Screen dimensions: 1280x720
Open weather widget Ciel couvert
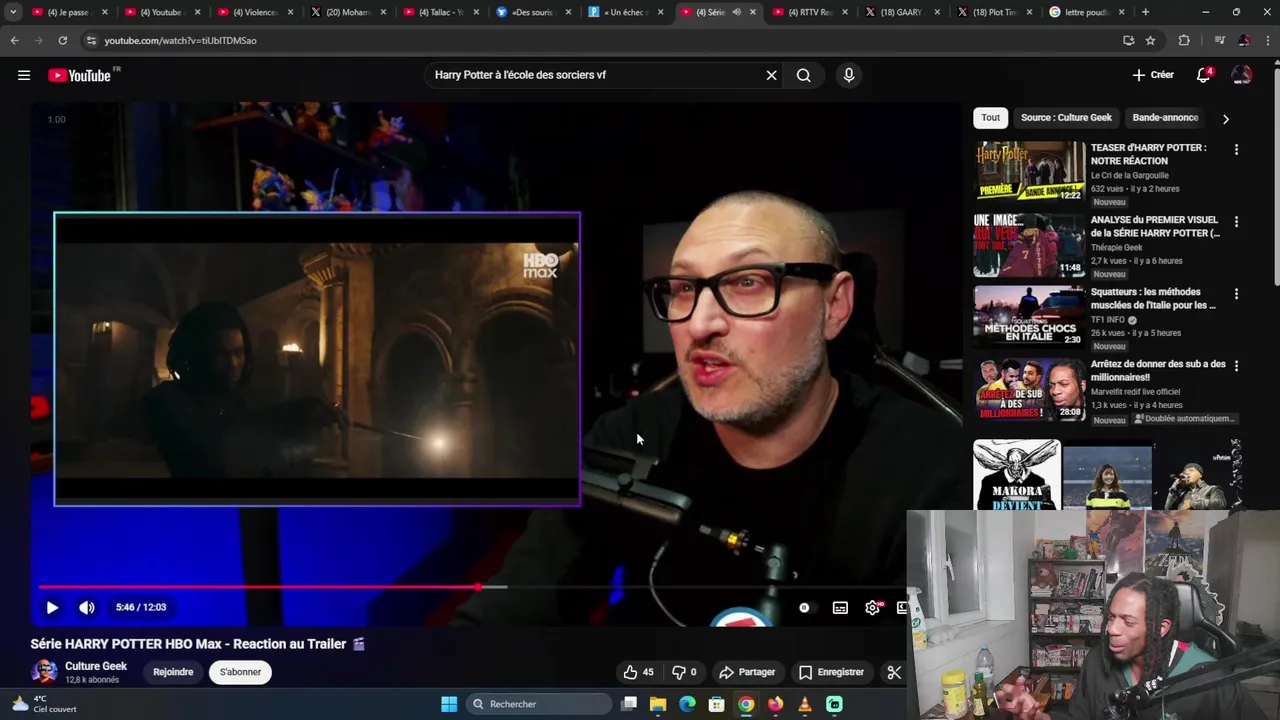(x=43, y=704)
